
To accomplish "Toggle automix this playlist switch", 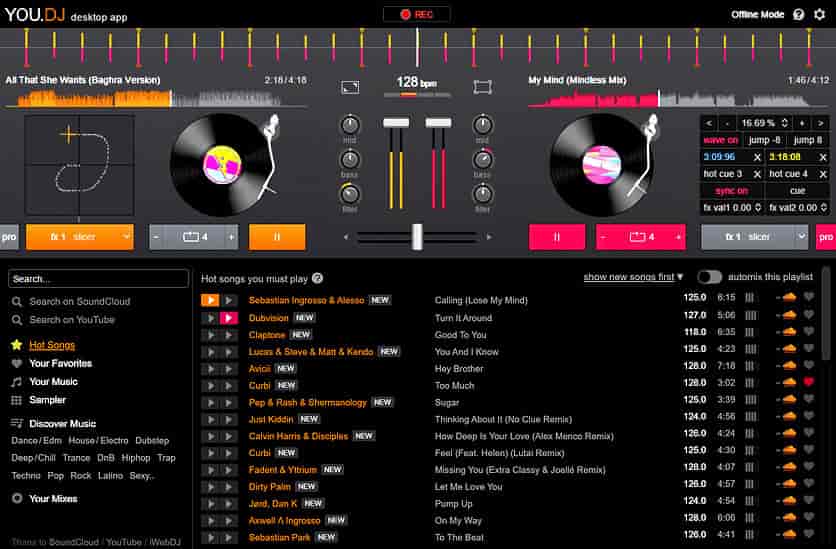I will point(709,277).
